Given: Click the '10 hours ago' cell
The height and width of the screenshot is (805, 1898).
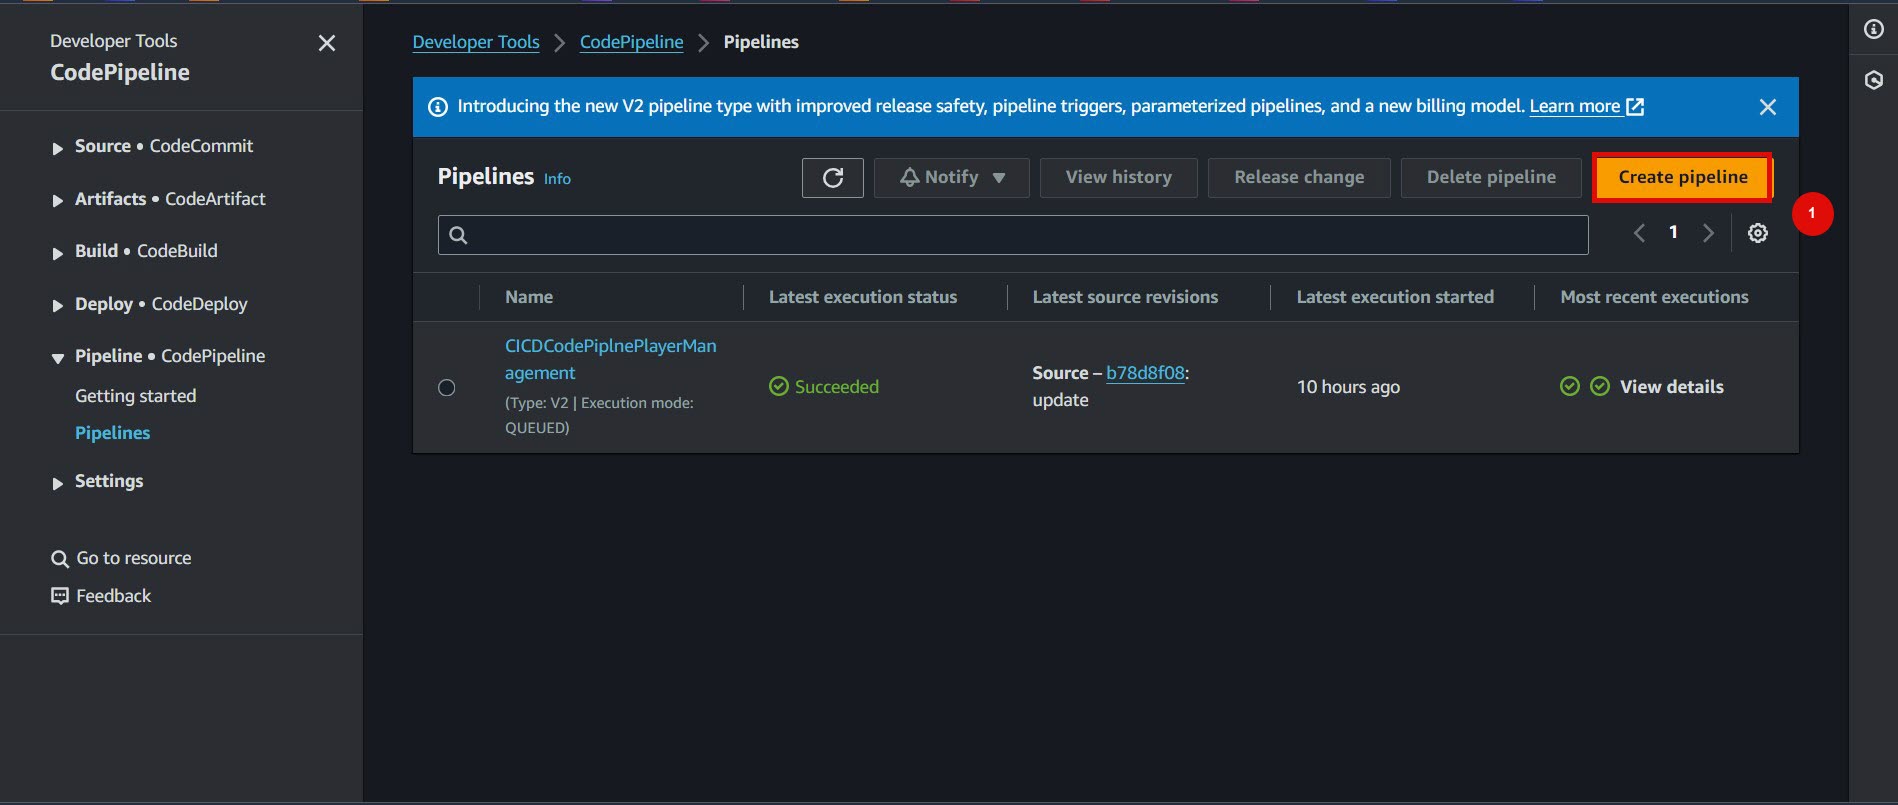Looking at the screenshot, I should (1348, 387).
